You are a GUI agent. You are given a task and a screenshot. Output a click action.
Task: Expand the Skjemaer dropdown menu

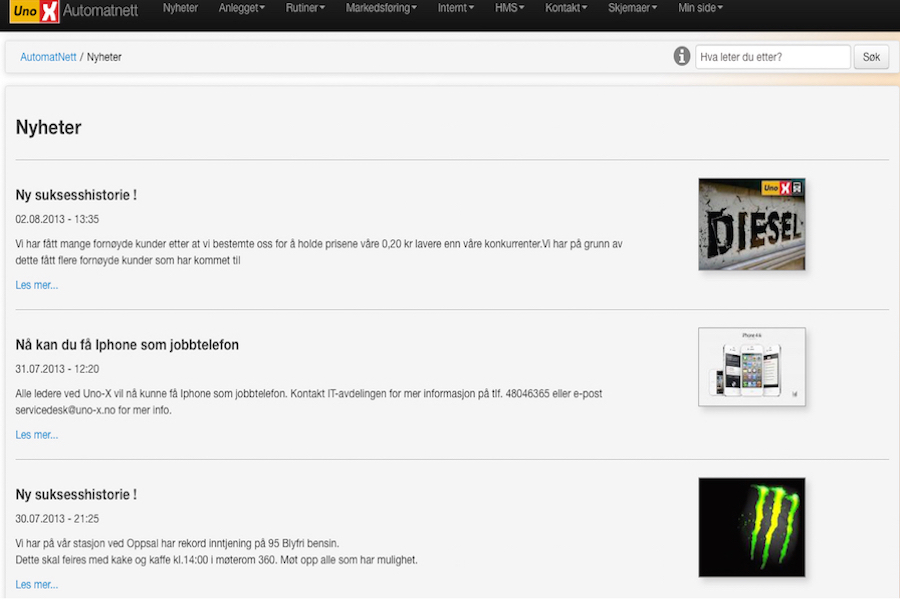633,8
